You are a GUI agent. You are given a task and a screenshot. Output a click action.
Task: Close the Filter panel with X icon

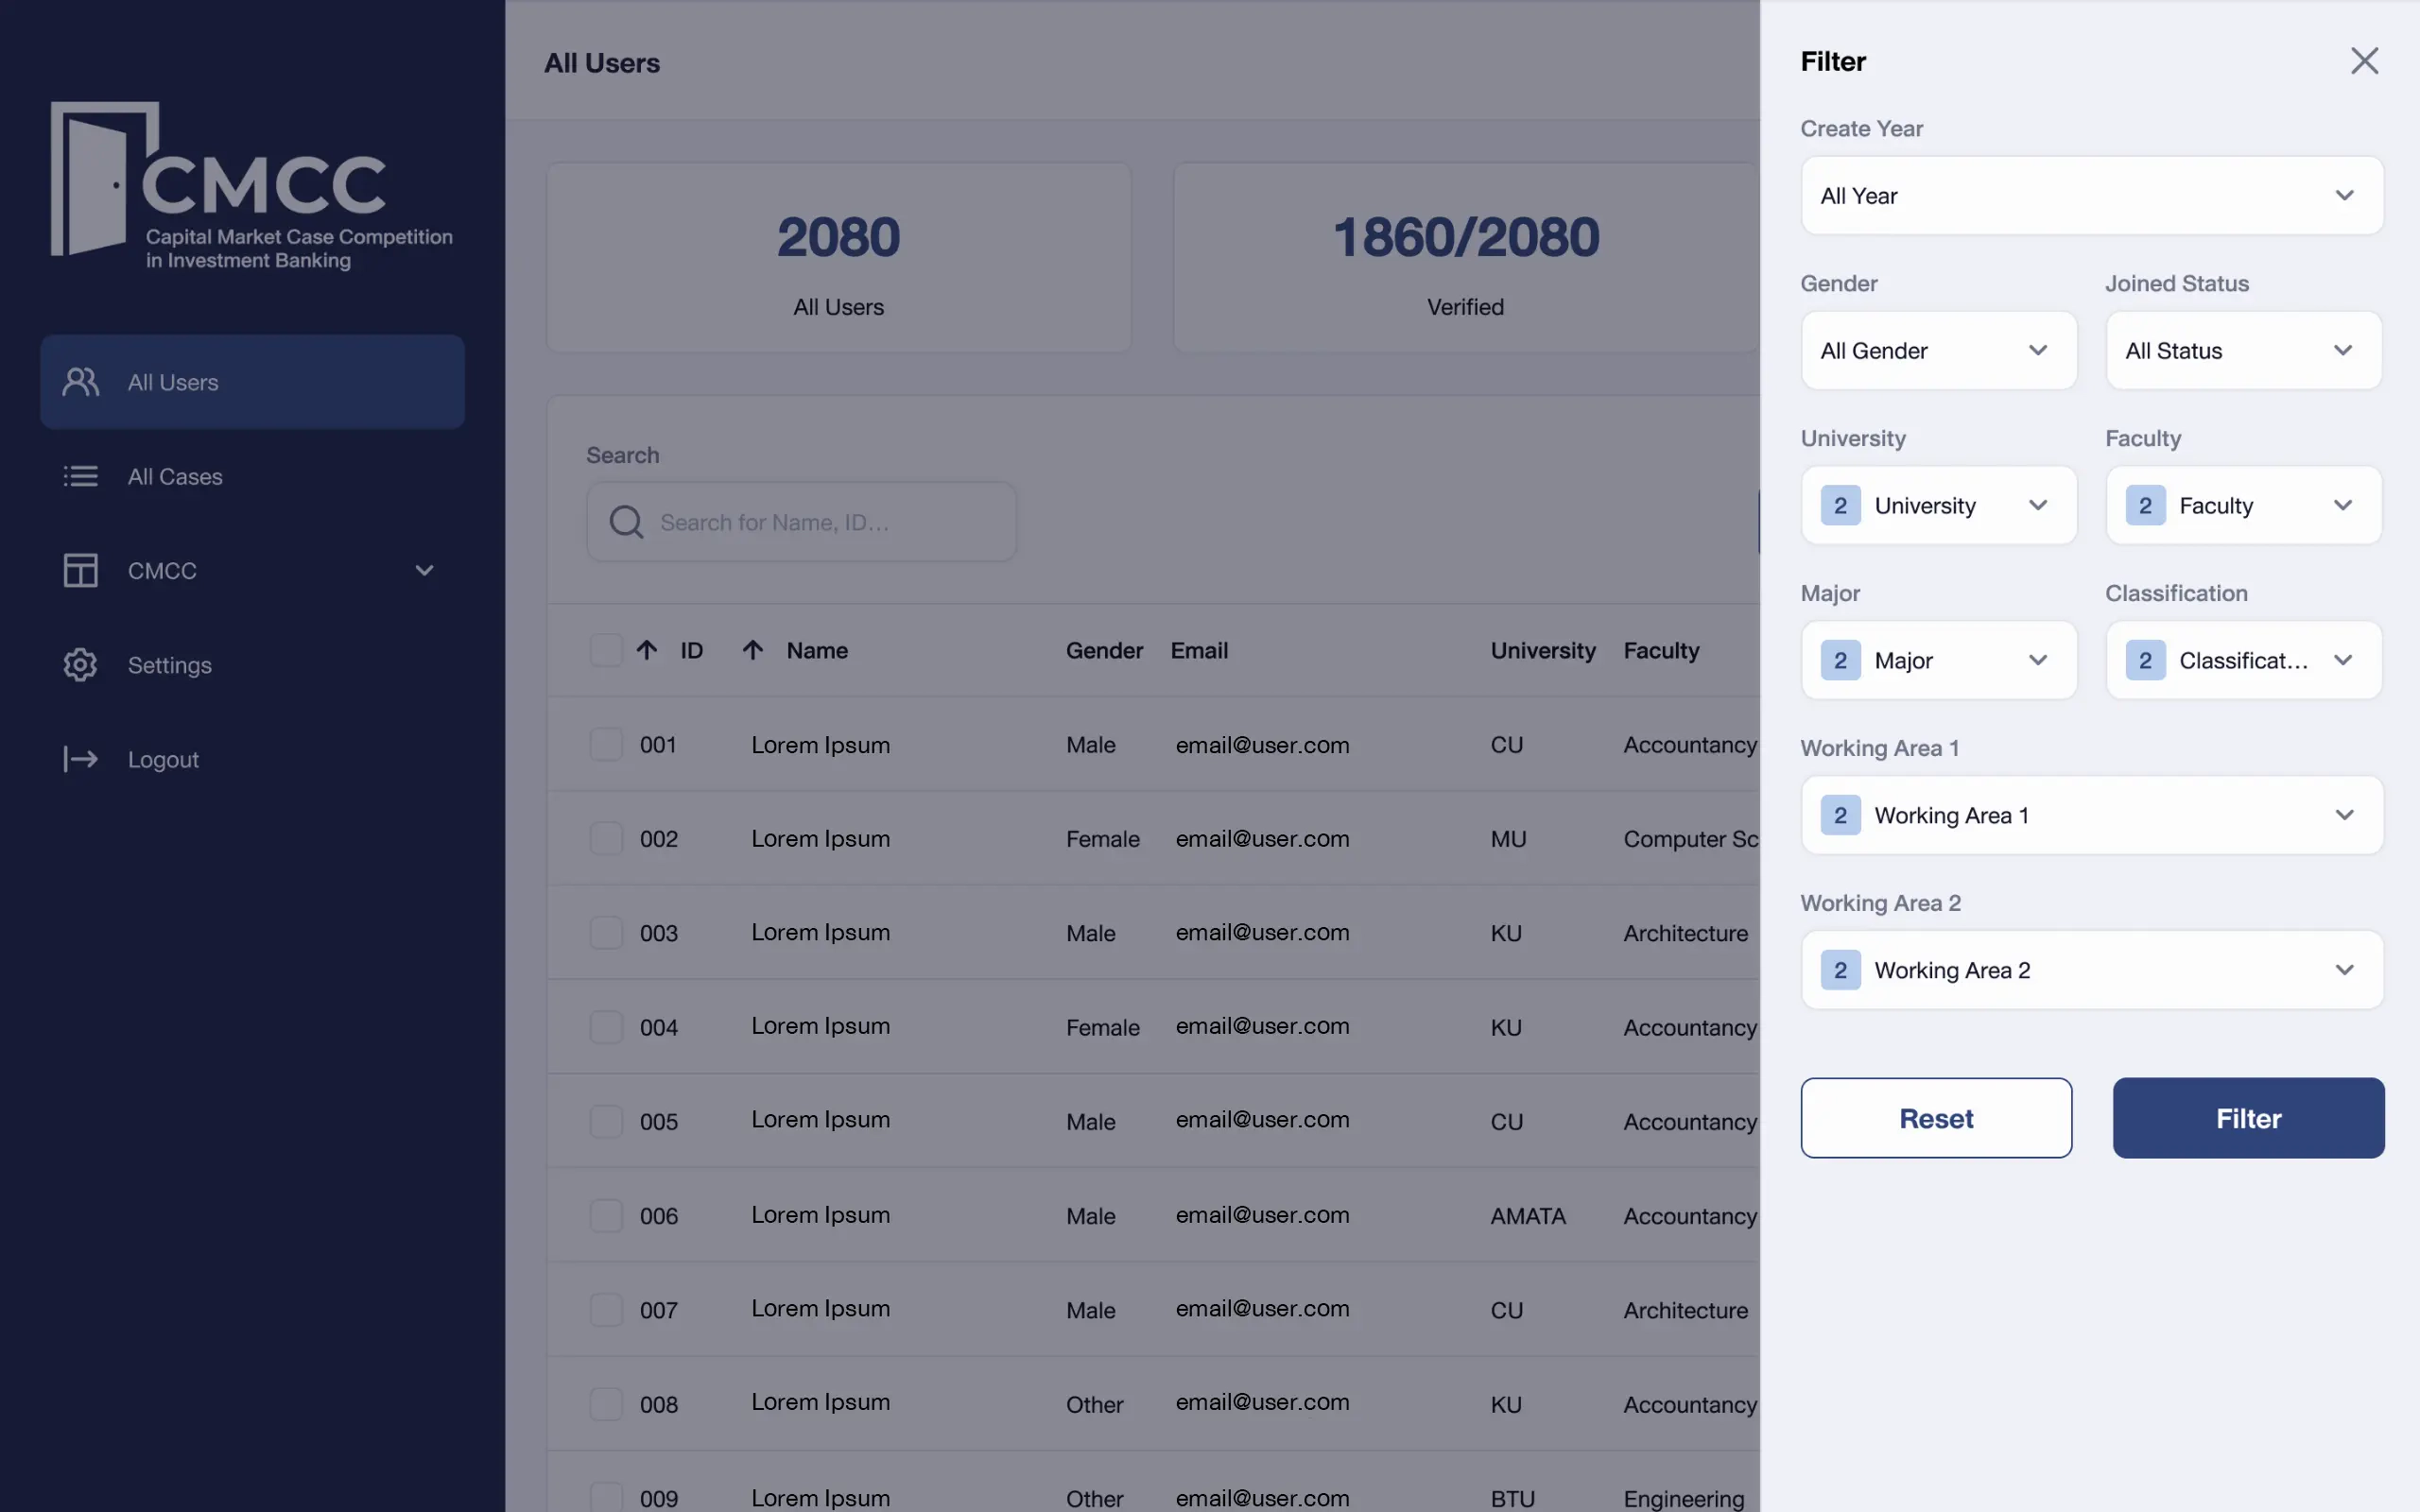[x=2363, y=61]
